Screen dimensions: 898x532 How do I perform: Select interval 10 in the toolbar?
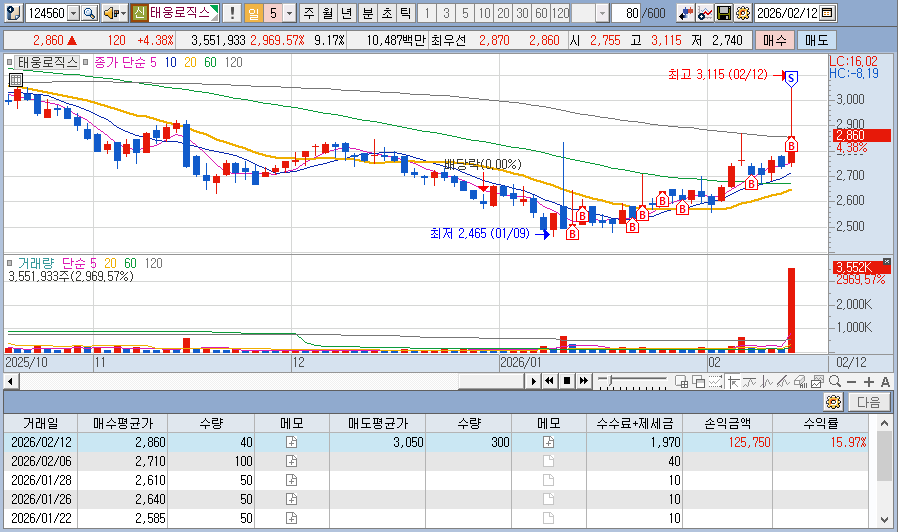click(485, 13)
